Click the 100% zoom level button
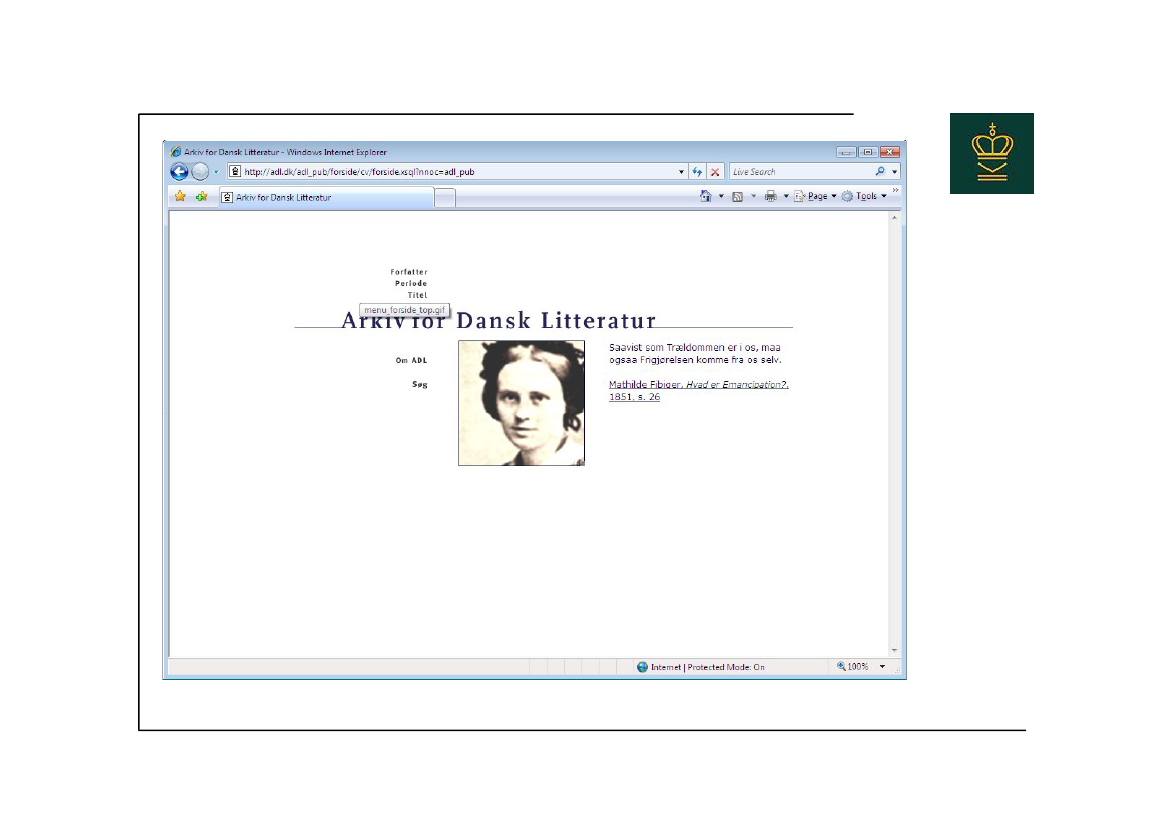The width and height of the screenshot is (1169, 827). (853, 667)
